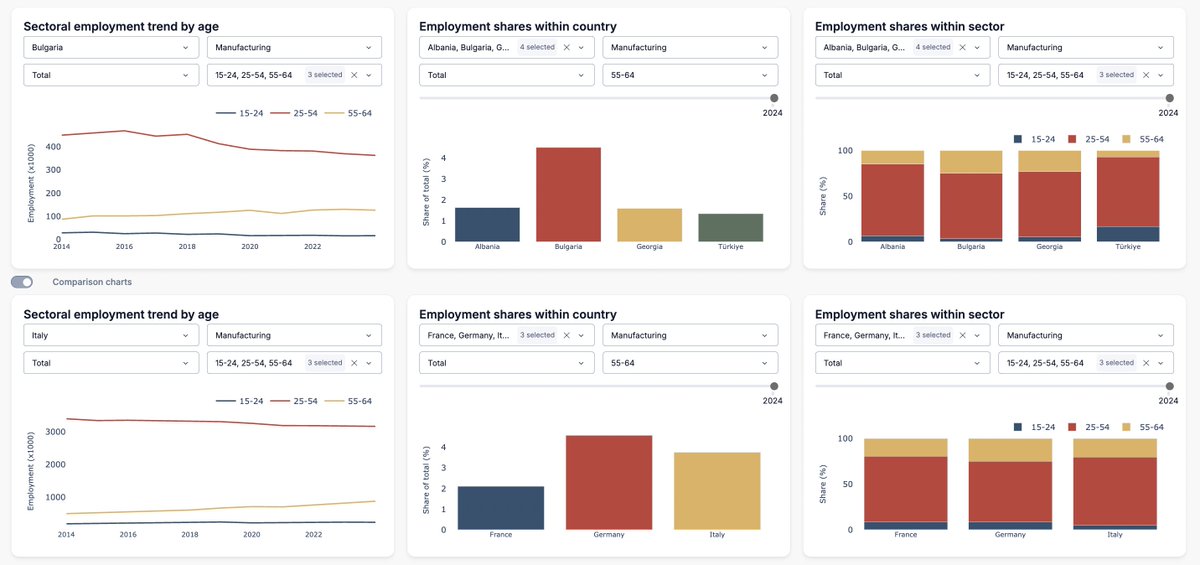Click the green Türkiye bar in share chart
Image resolution: width=1200 pixels, height=565 pixels.
[x=730, y=227]
